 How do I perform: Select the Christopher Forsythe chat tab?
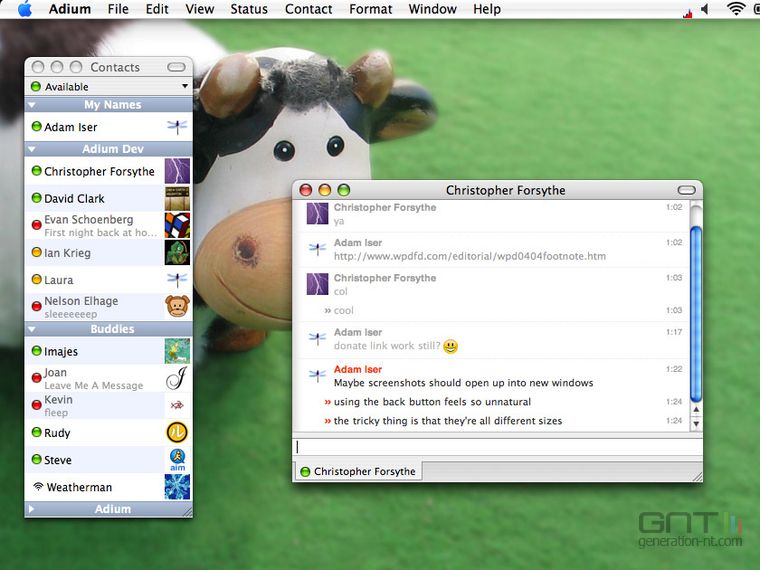[x=358, y=471]
